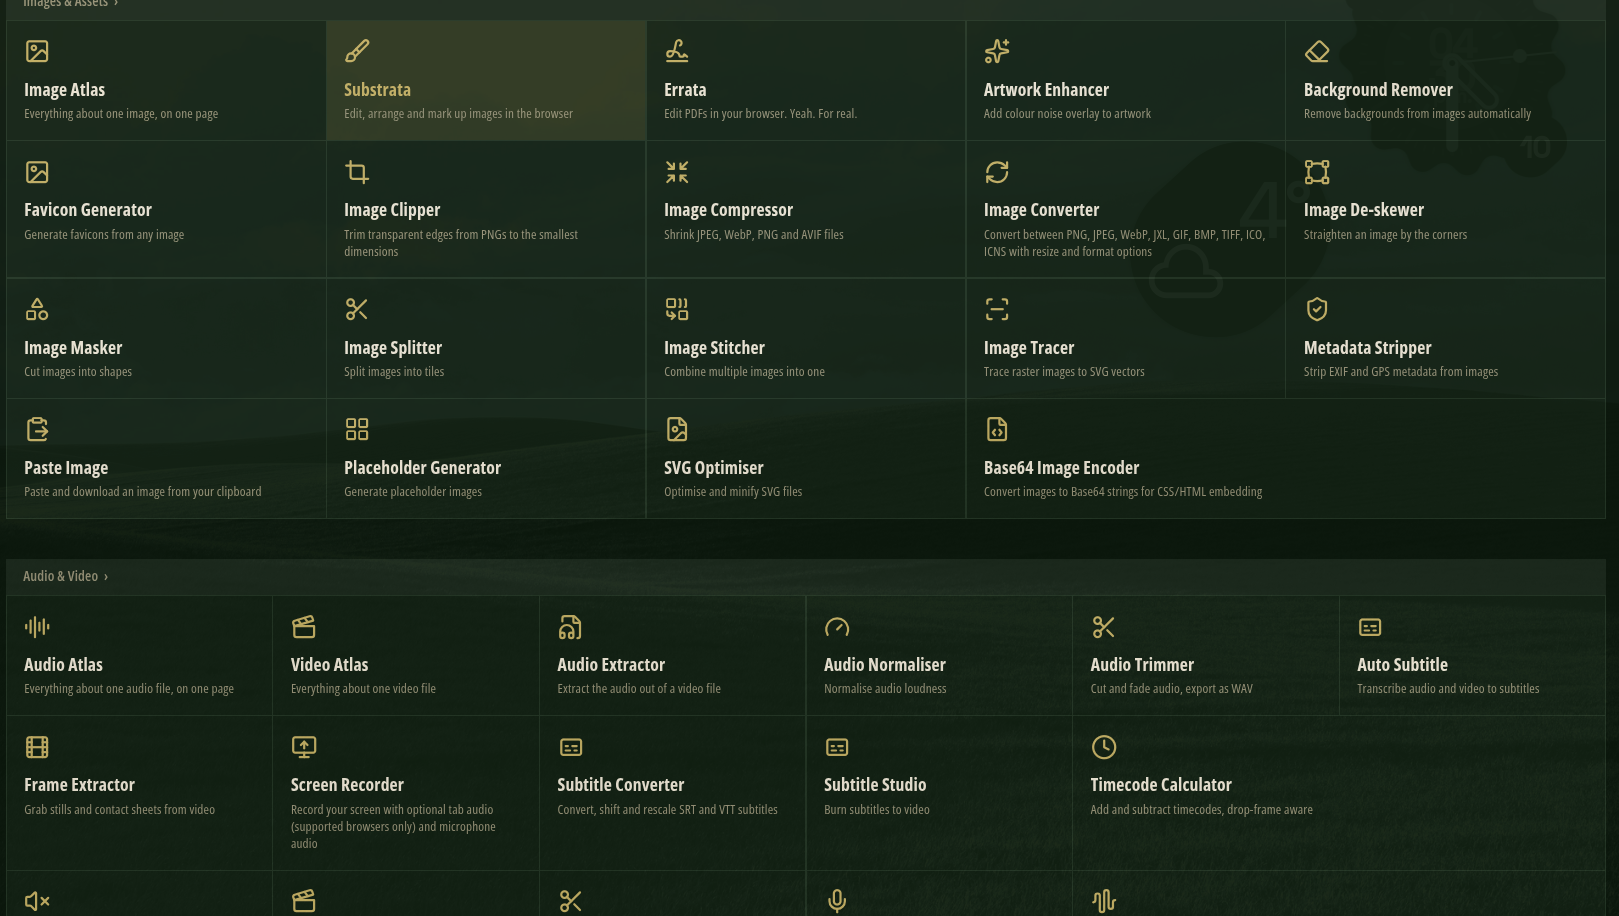
Task: Open the Favicon Generator tool
Action: (x=166, y=209)
